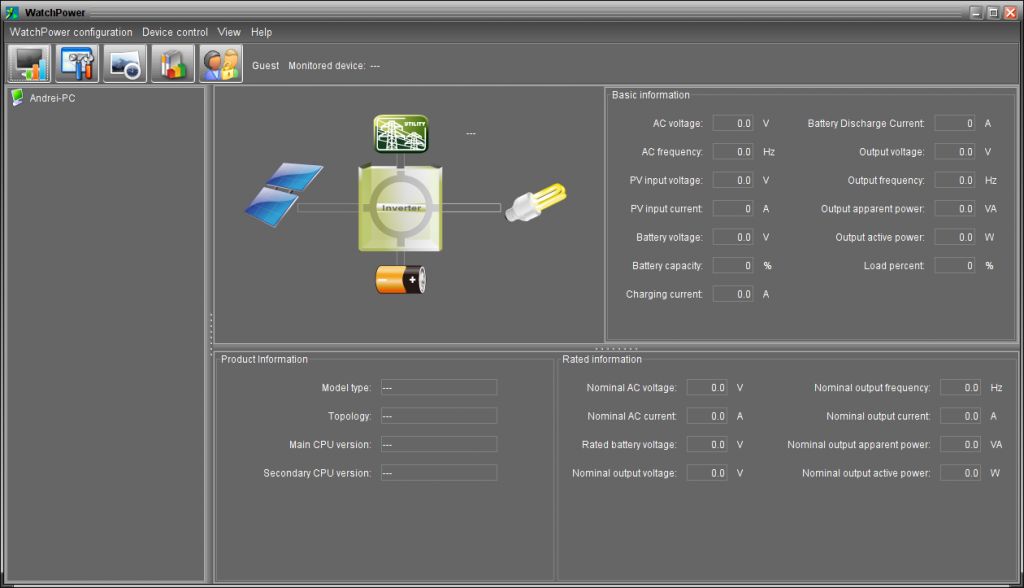
Task: Click the Model type field
Action: click(x=439, y=387)
